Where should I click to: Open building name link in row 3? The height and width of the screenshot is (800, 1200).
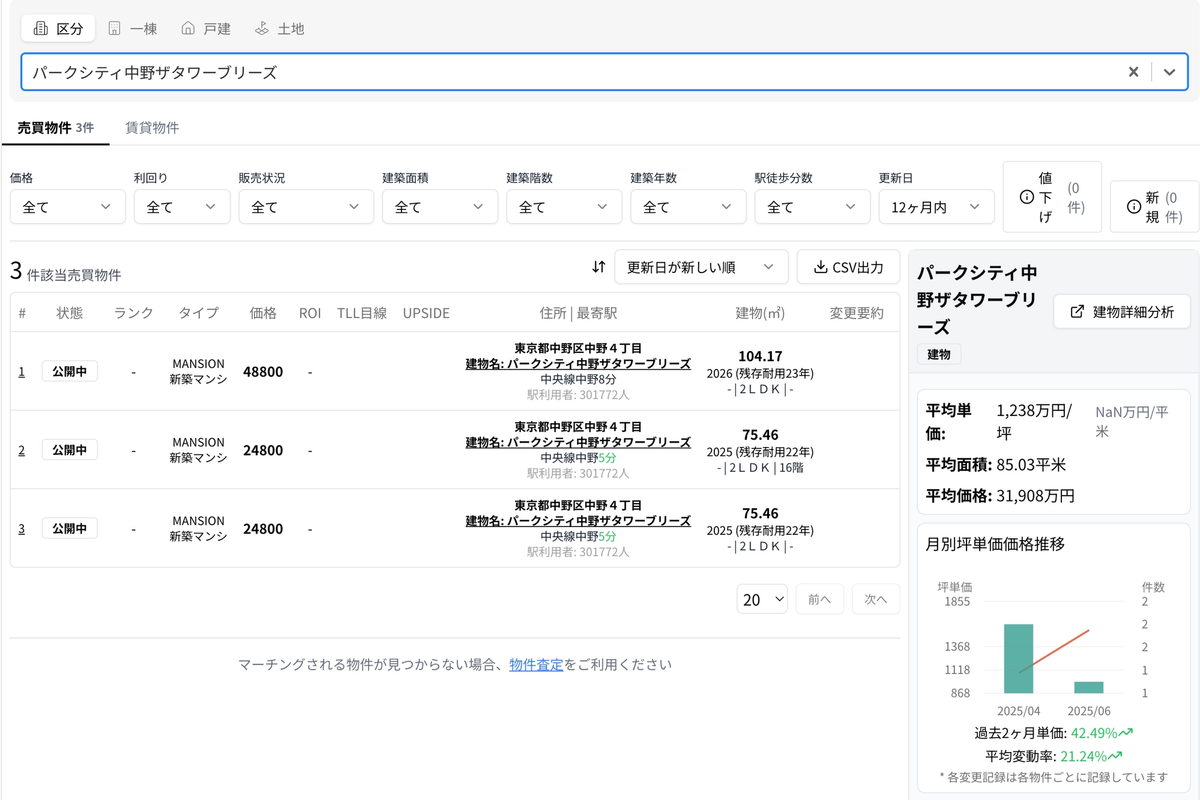pyautogui.click(x=578, y=521)
